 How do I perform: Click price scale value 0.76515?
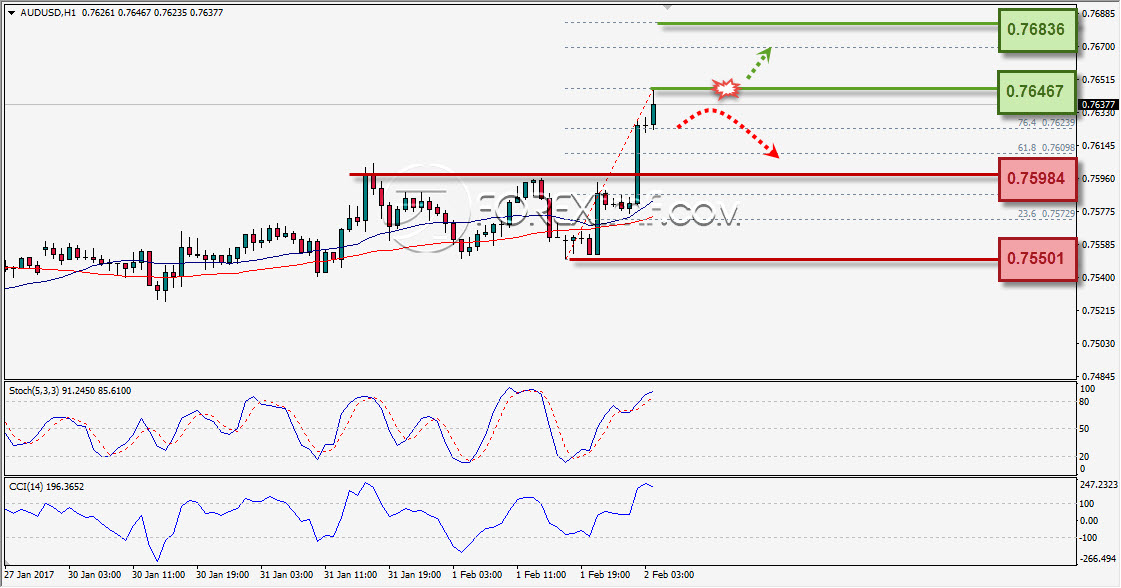[x=1099, y=79]
